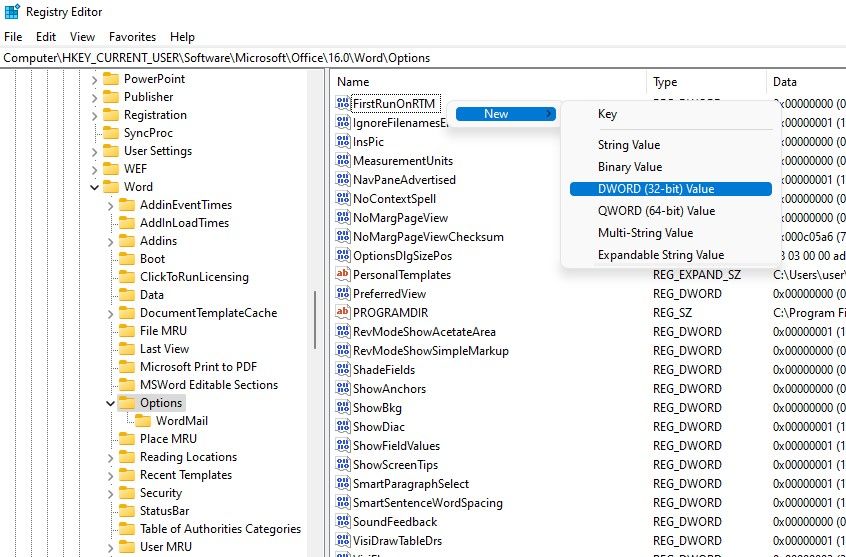Image resolution: width=846 pixels, height=557 pixels.
Task: Click the WordMail folder icon
Action: (143, 420)
